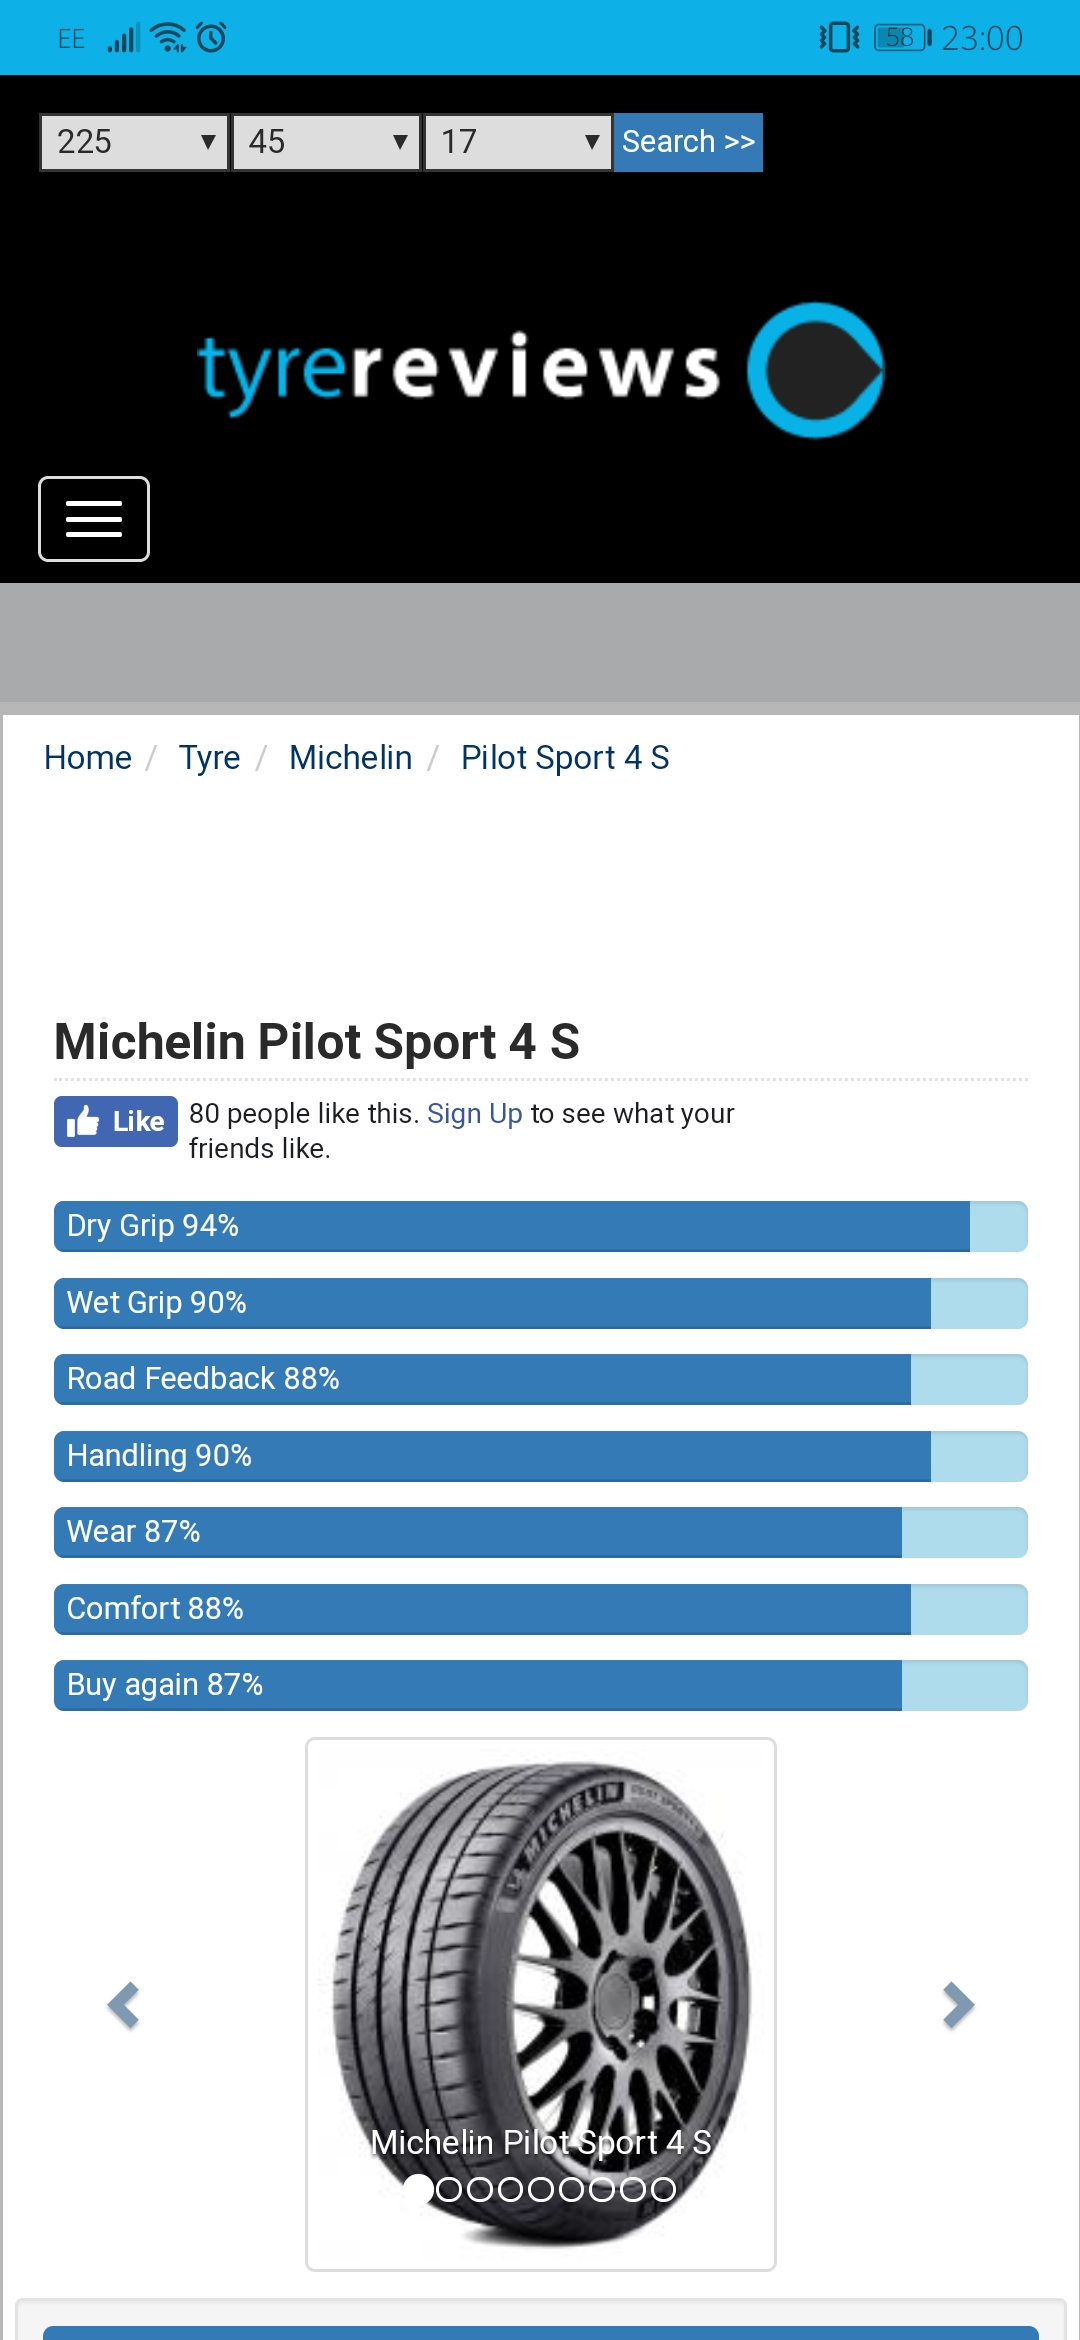Viewport: 1080px width, 2340px height.
Task: Tap the Wi-Fi icon in status bar
Action: coord(168,38)
